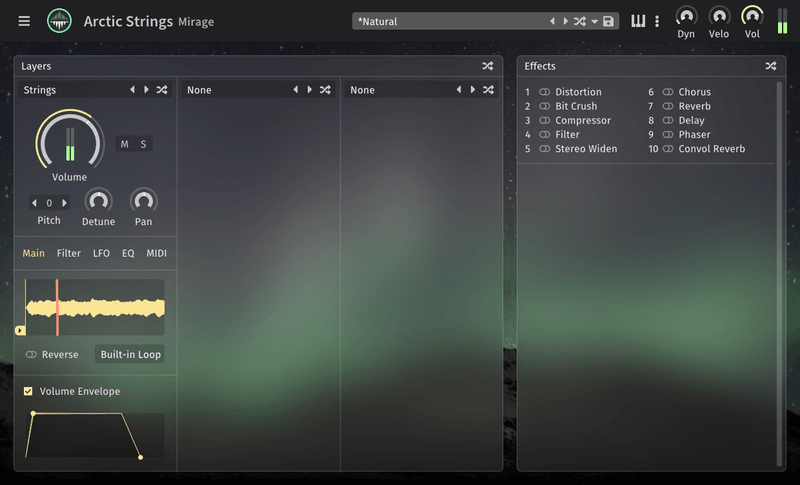Select the Main tab

coord(34,253)
